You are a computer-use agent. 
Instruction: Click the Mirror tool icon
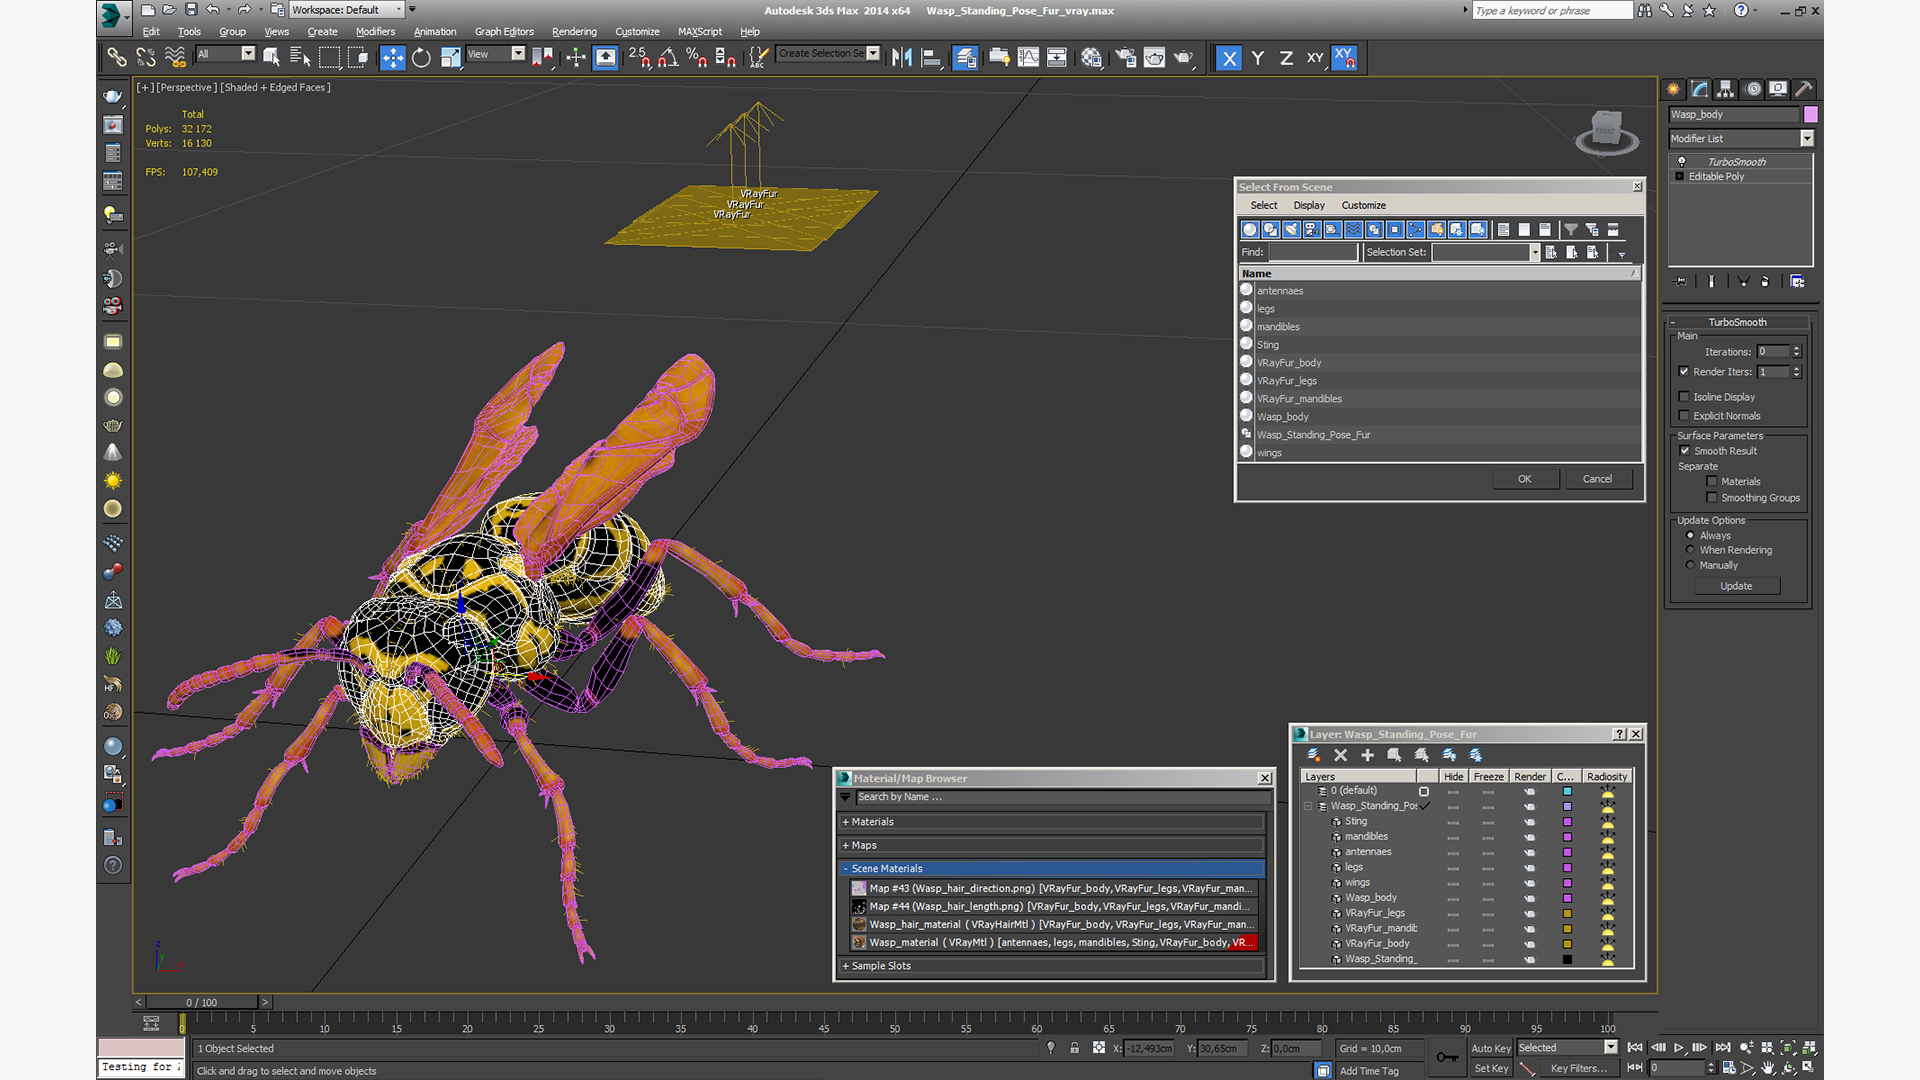902,57
